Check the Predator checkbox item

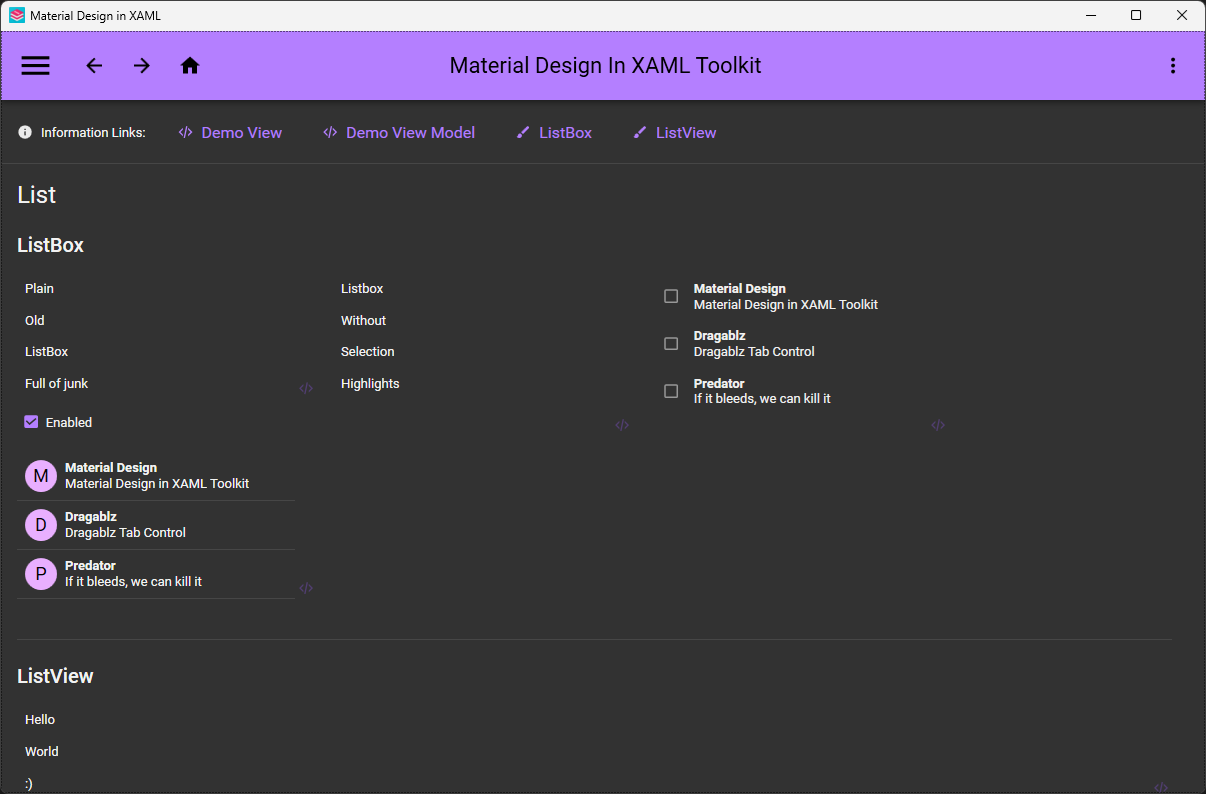[671, 391]
